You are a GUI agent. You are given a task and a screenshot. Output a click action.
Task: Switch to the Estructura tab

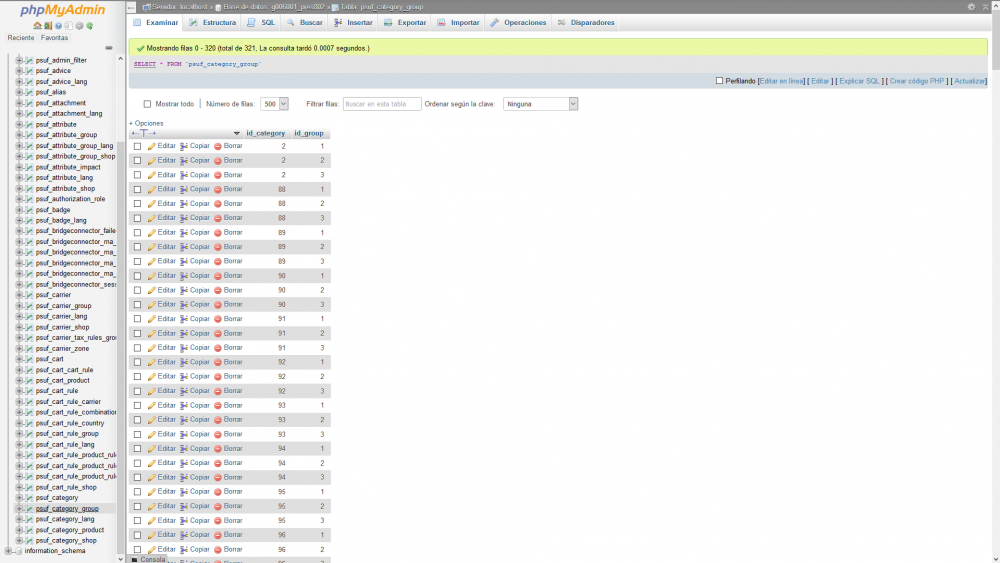[212, 22]
